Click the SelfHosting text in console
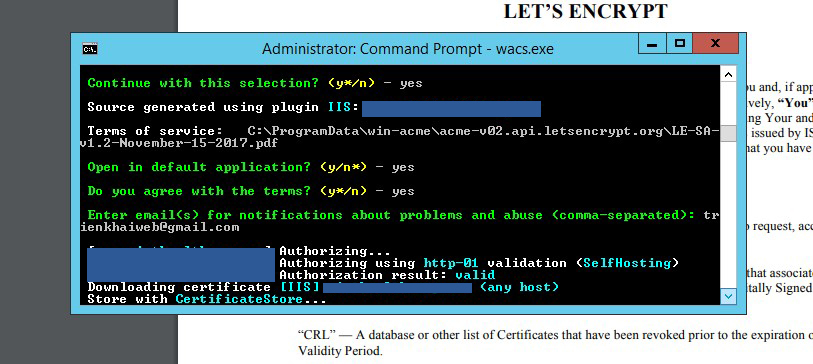The height and width of the screenshot is (364, 813). (627, 263)
